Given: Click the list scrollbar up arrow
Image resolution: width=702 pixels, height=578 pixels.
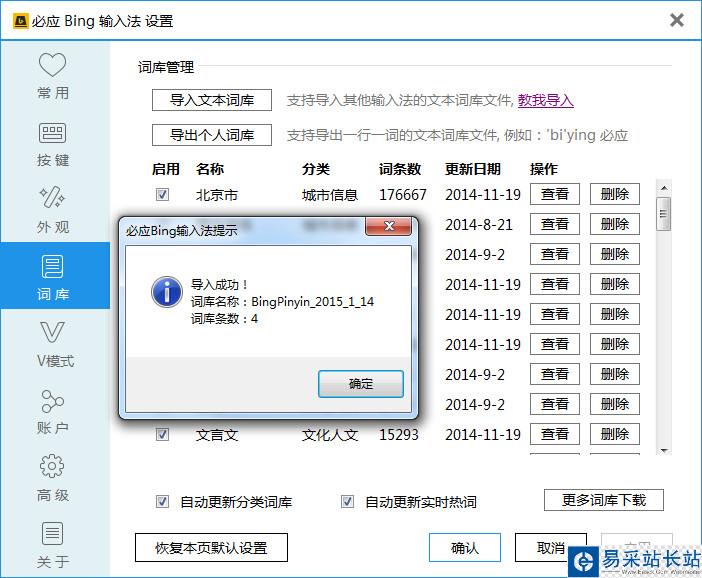Looking at the screenshot, I should [664, 188].
